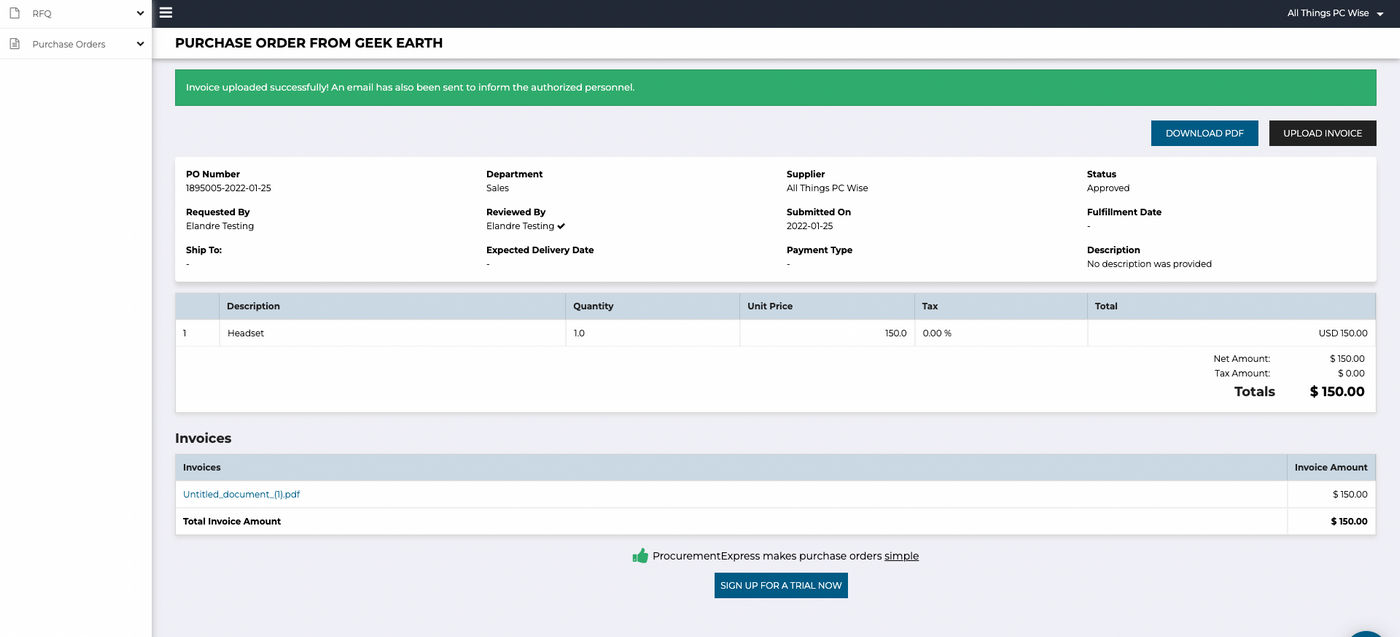Open the All Things PC Wise account dropdown
Image resolution: width=1400 pixels, height=637 pixels.
tap(1335, 13)
